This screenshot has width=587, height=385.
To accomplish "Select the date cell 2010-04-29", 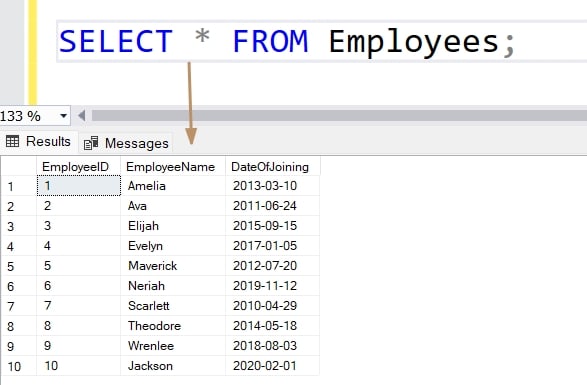I will coord(273,306).
